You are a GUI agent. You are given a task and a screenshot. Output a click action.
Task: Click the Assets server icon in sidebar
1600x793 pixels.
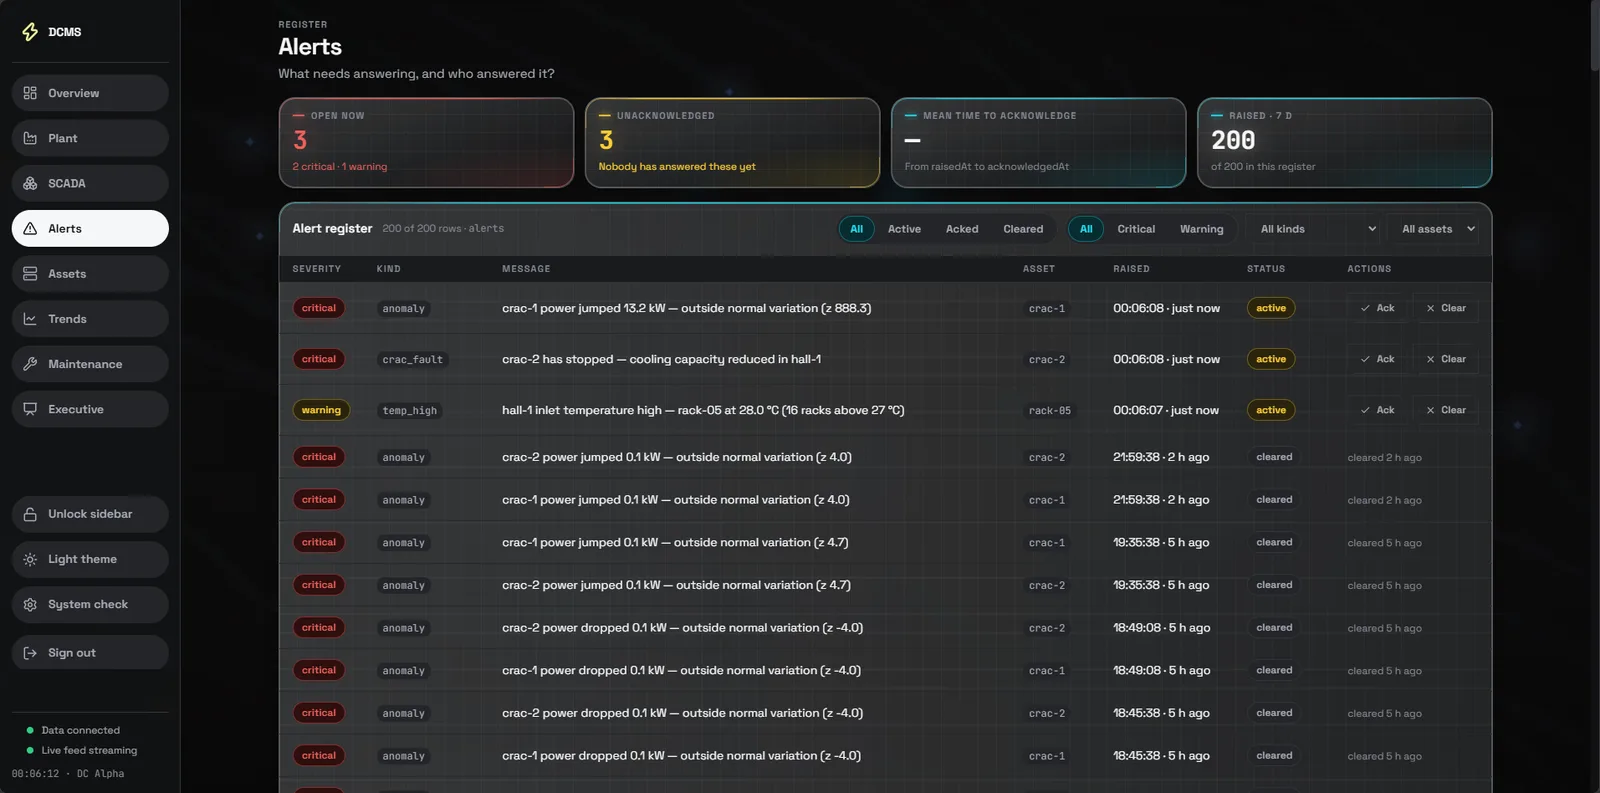coord(30,274)
